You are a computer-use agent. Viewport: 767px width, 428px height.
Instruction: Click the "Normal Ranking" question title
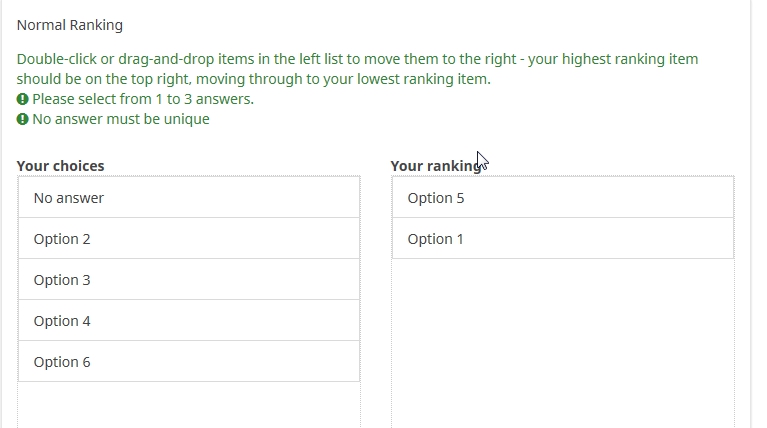pos(69,25)
